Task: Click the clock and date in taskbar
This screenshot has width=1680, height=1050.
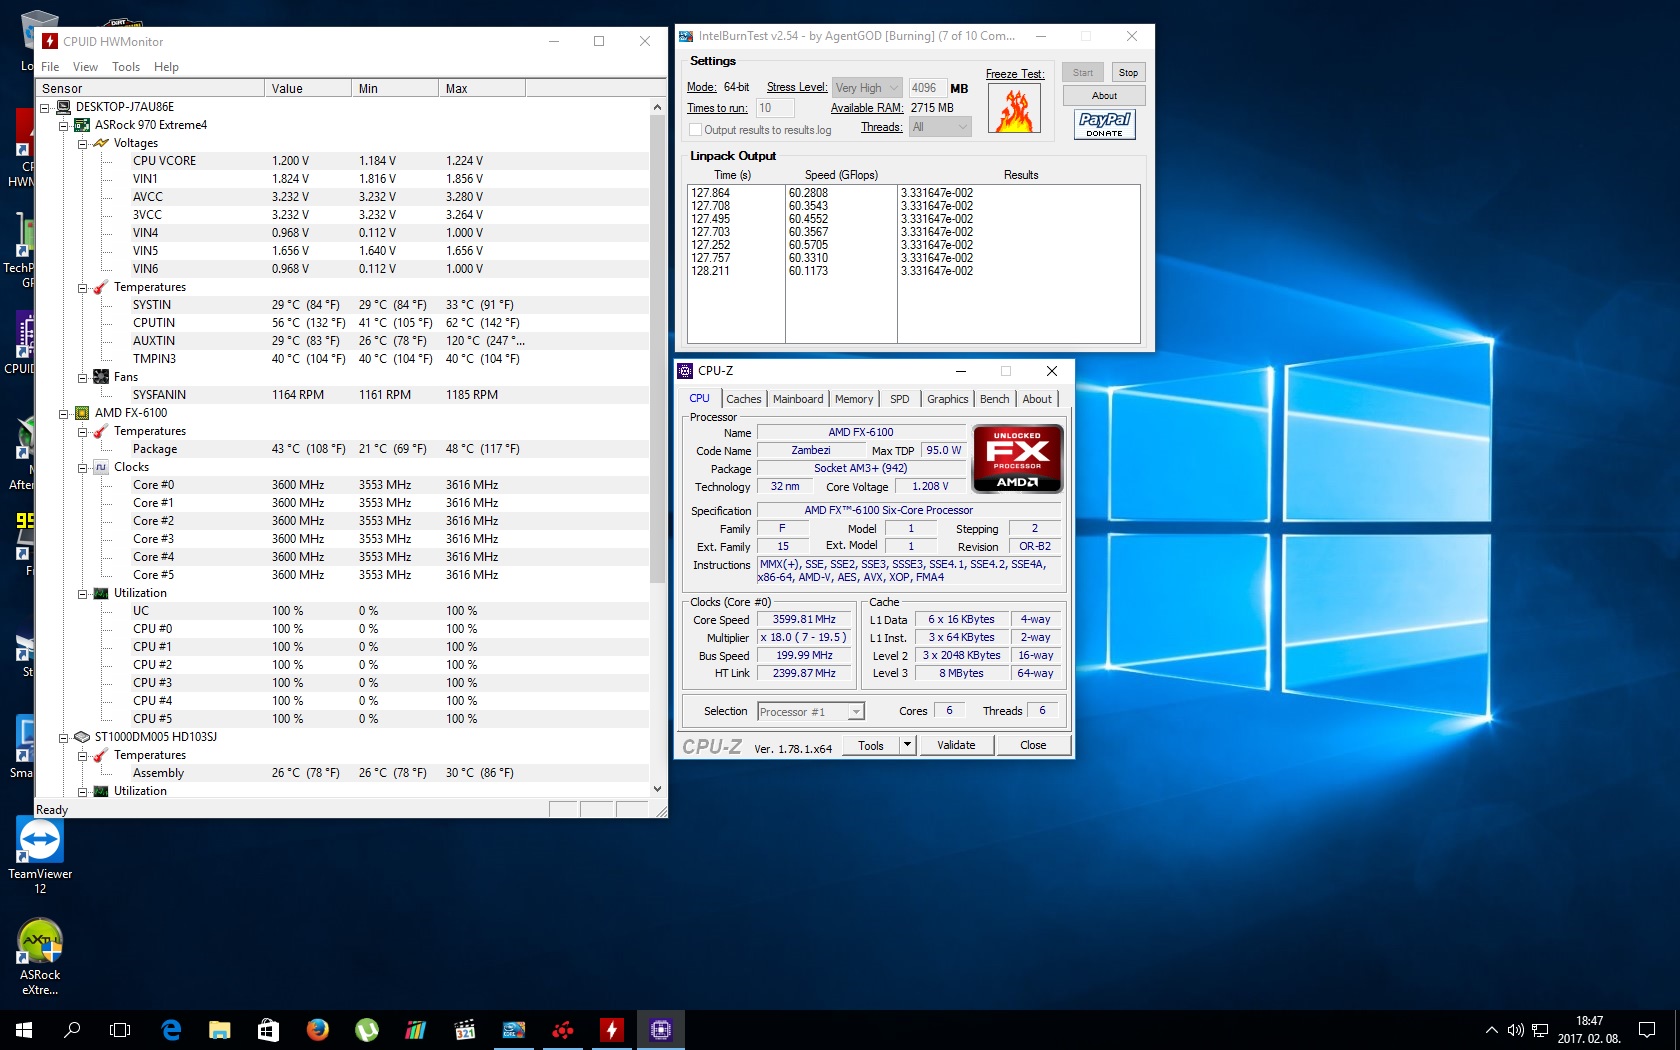Action: (x=1589, y=1030)
